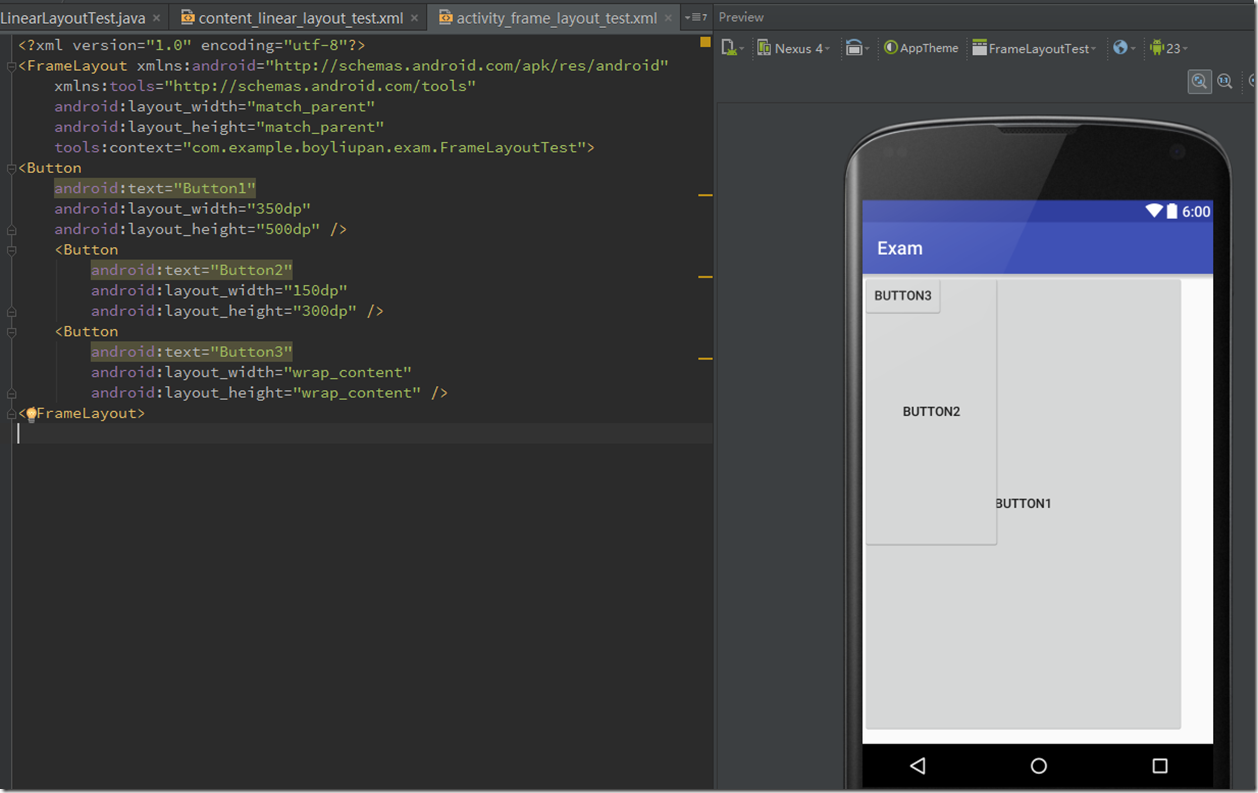The width and height of the screenshot is (1258, 793).
Task: Close the activity_frame_layout_test.xml tab
Action: pyautogui.click(x=669, y=18)
